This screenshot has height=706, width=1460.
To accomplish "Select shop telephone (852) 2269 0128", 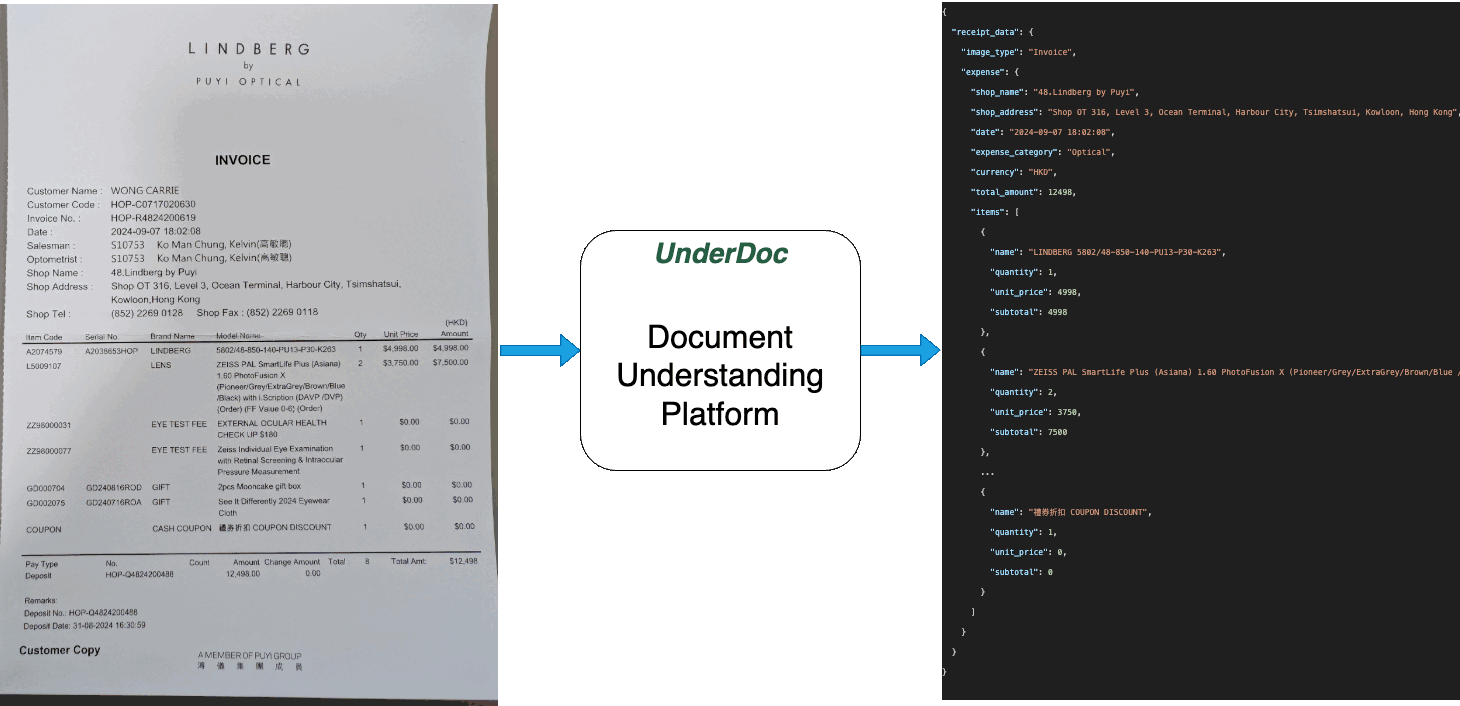I will point(147,313).
